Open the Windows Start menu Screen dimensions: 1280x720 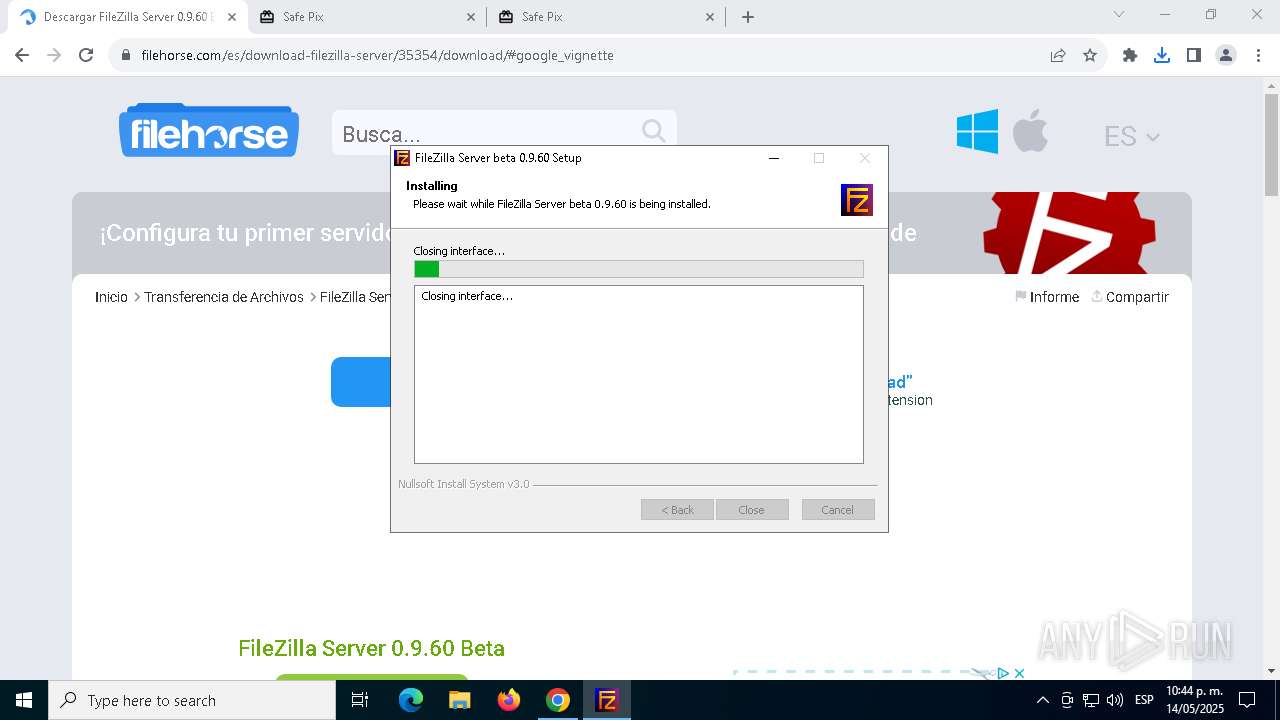pyautogui.click(x=24, y=700)
